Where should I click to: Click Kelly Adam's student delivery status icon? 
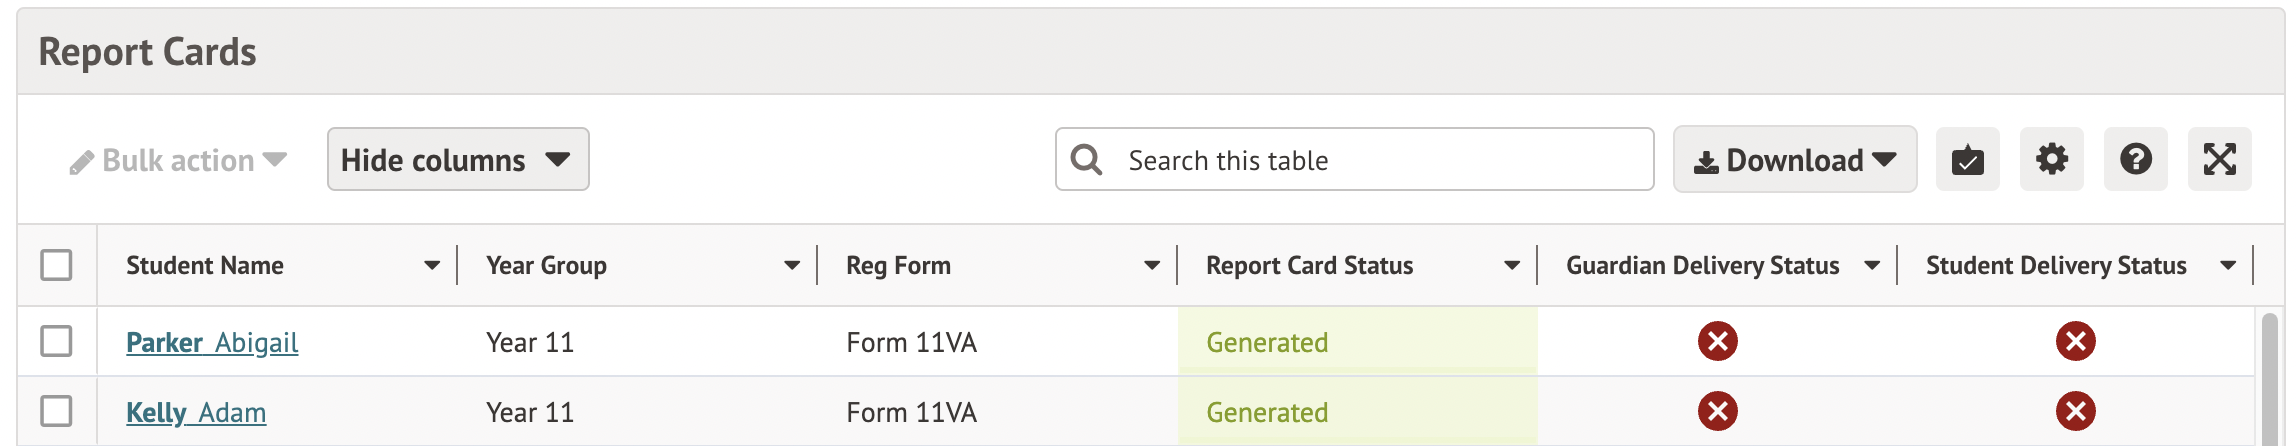[2075, 411]
